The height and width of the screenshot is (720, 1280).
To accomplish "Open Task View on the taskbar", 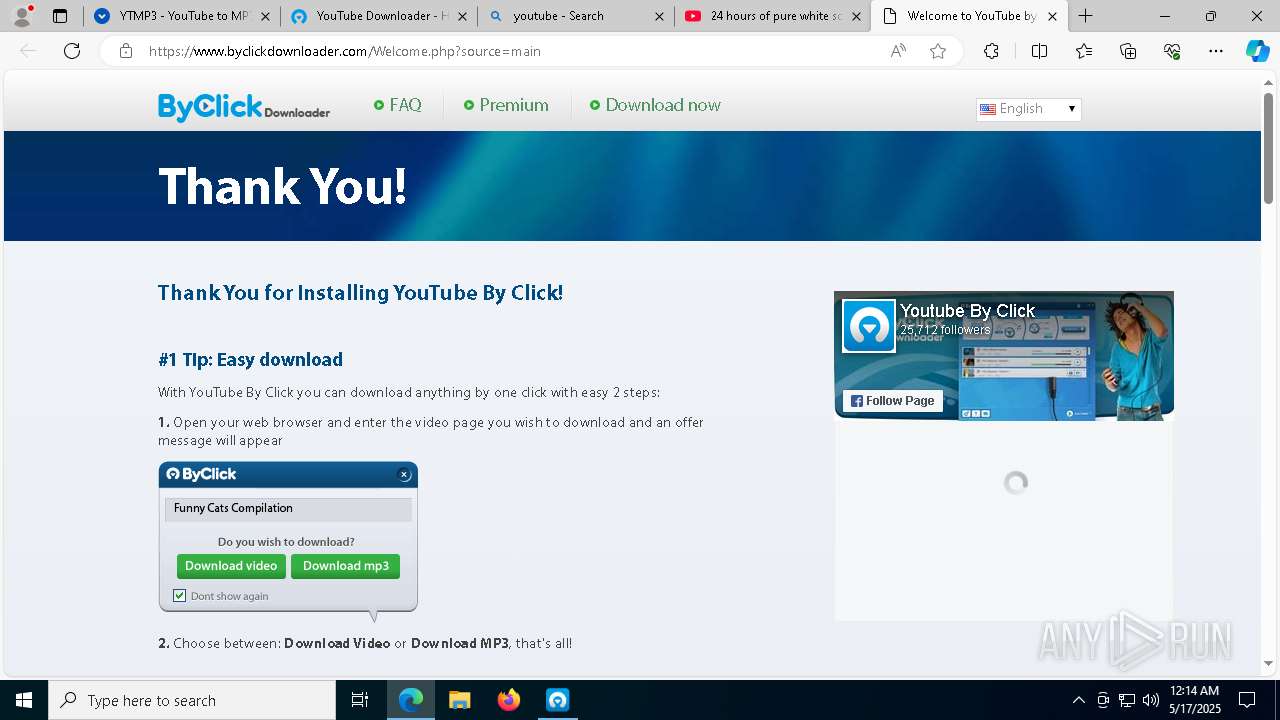I will pyautogui.click(x=360, y=700).
